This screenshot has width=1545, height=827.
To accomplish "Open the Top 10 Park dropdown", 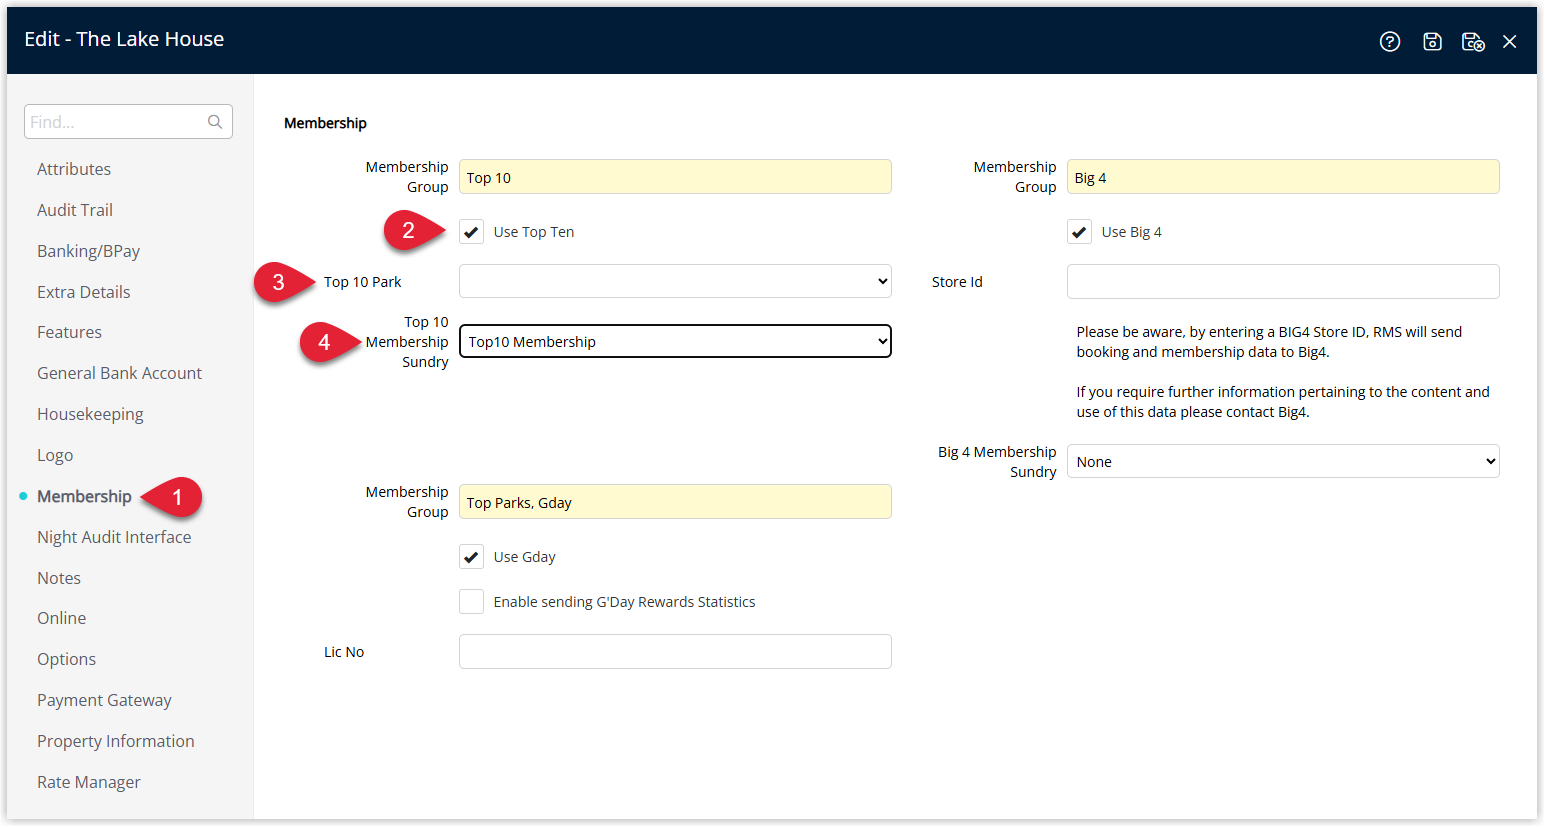I will (x=675, y=281).
